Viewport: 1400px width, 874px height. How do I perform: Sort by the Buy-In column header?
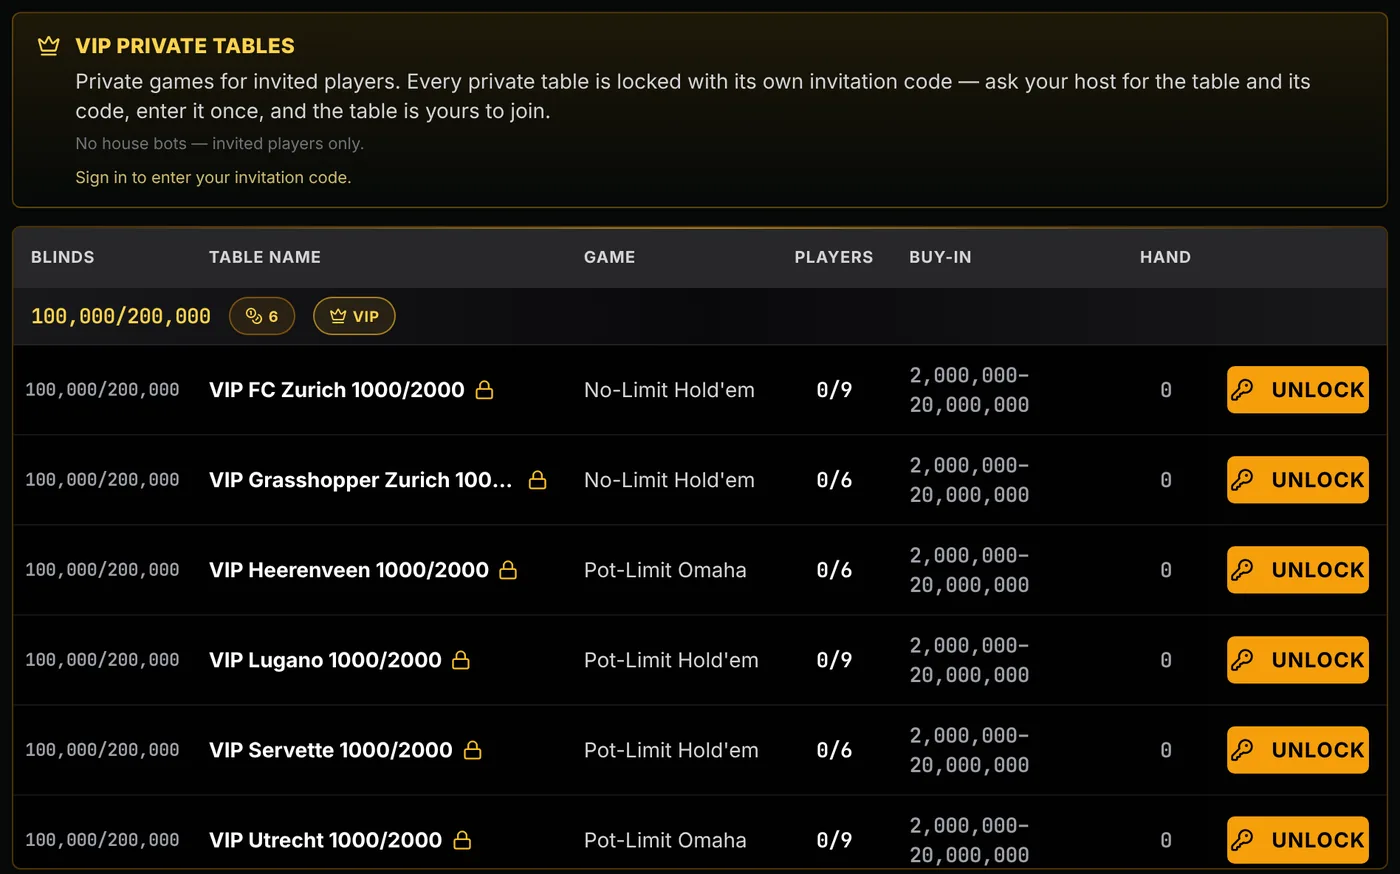[x=940, y=257]
